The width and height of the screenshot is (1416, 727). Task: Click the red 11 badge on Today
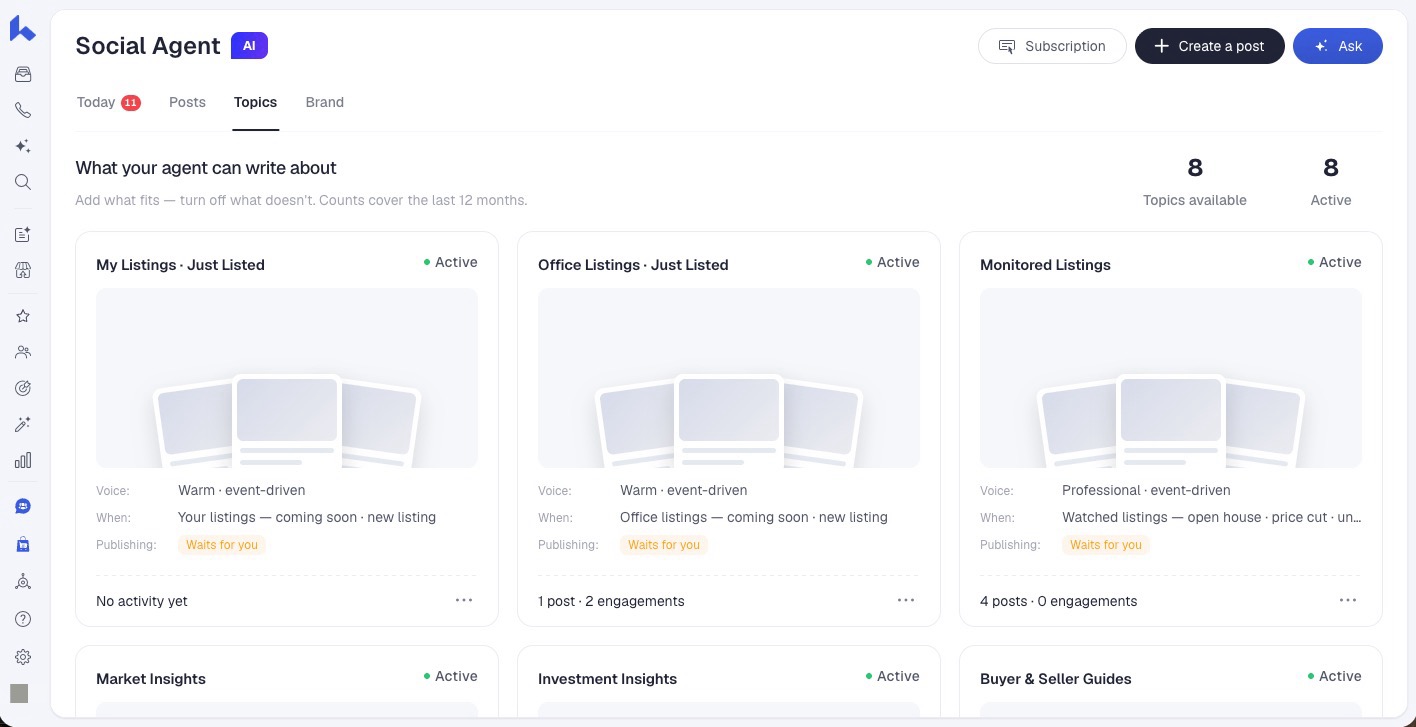[131, 102]
